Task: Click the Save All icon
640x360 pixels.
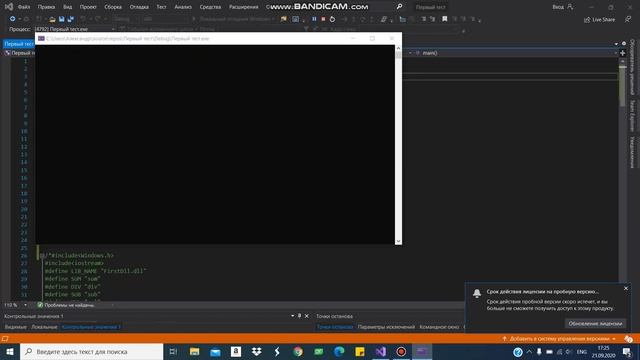Action: [71, 19]
